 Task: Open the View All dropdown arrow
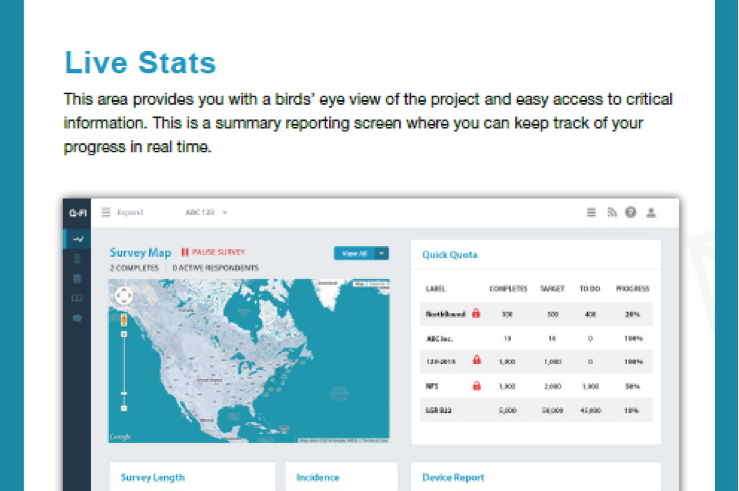pos(382,254)
